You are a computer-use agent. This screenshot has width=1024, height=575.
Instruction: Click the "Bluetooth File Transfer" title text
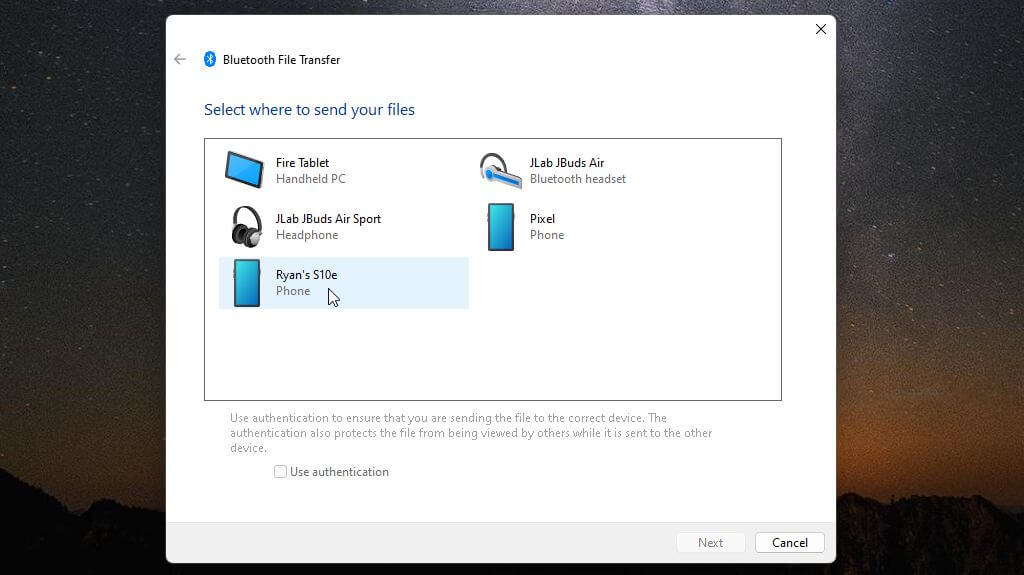[281, 59]
